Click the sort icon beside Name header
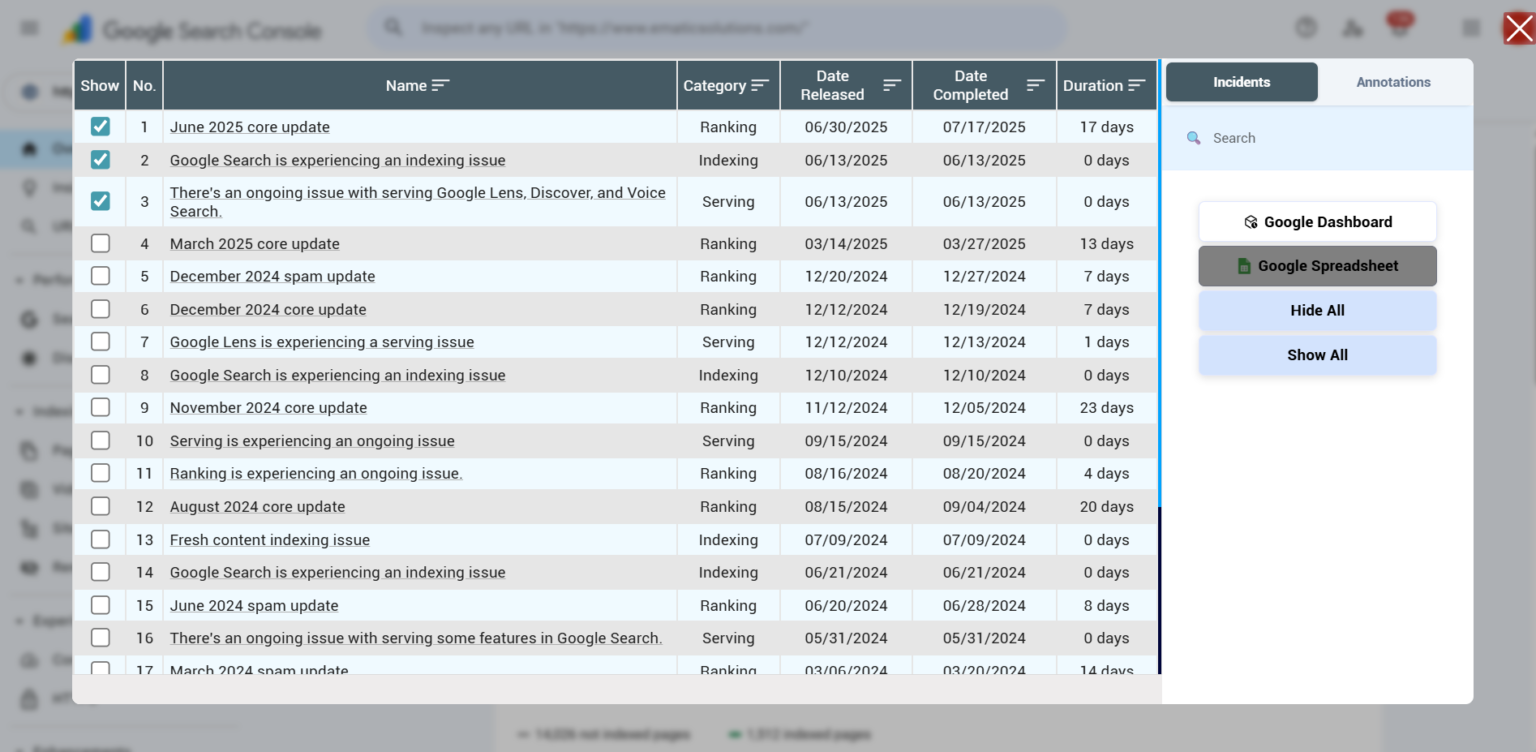This screenshot has width=1536, height=752. [x=440, y=86]
